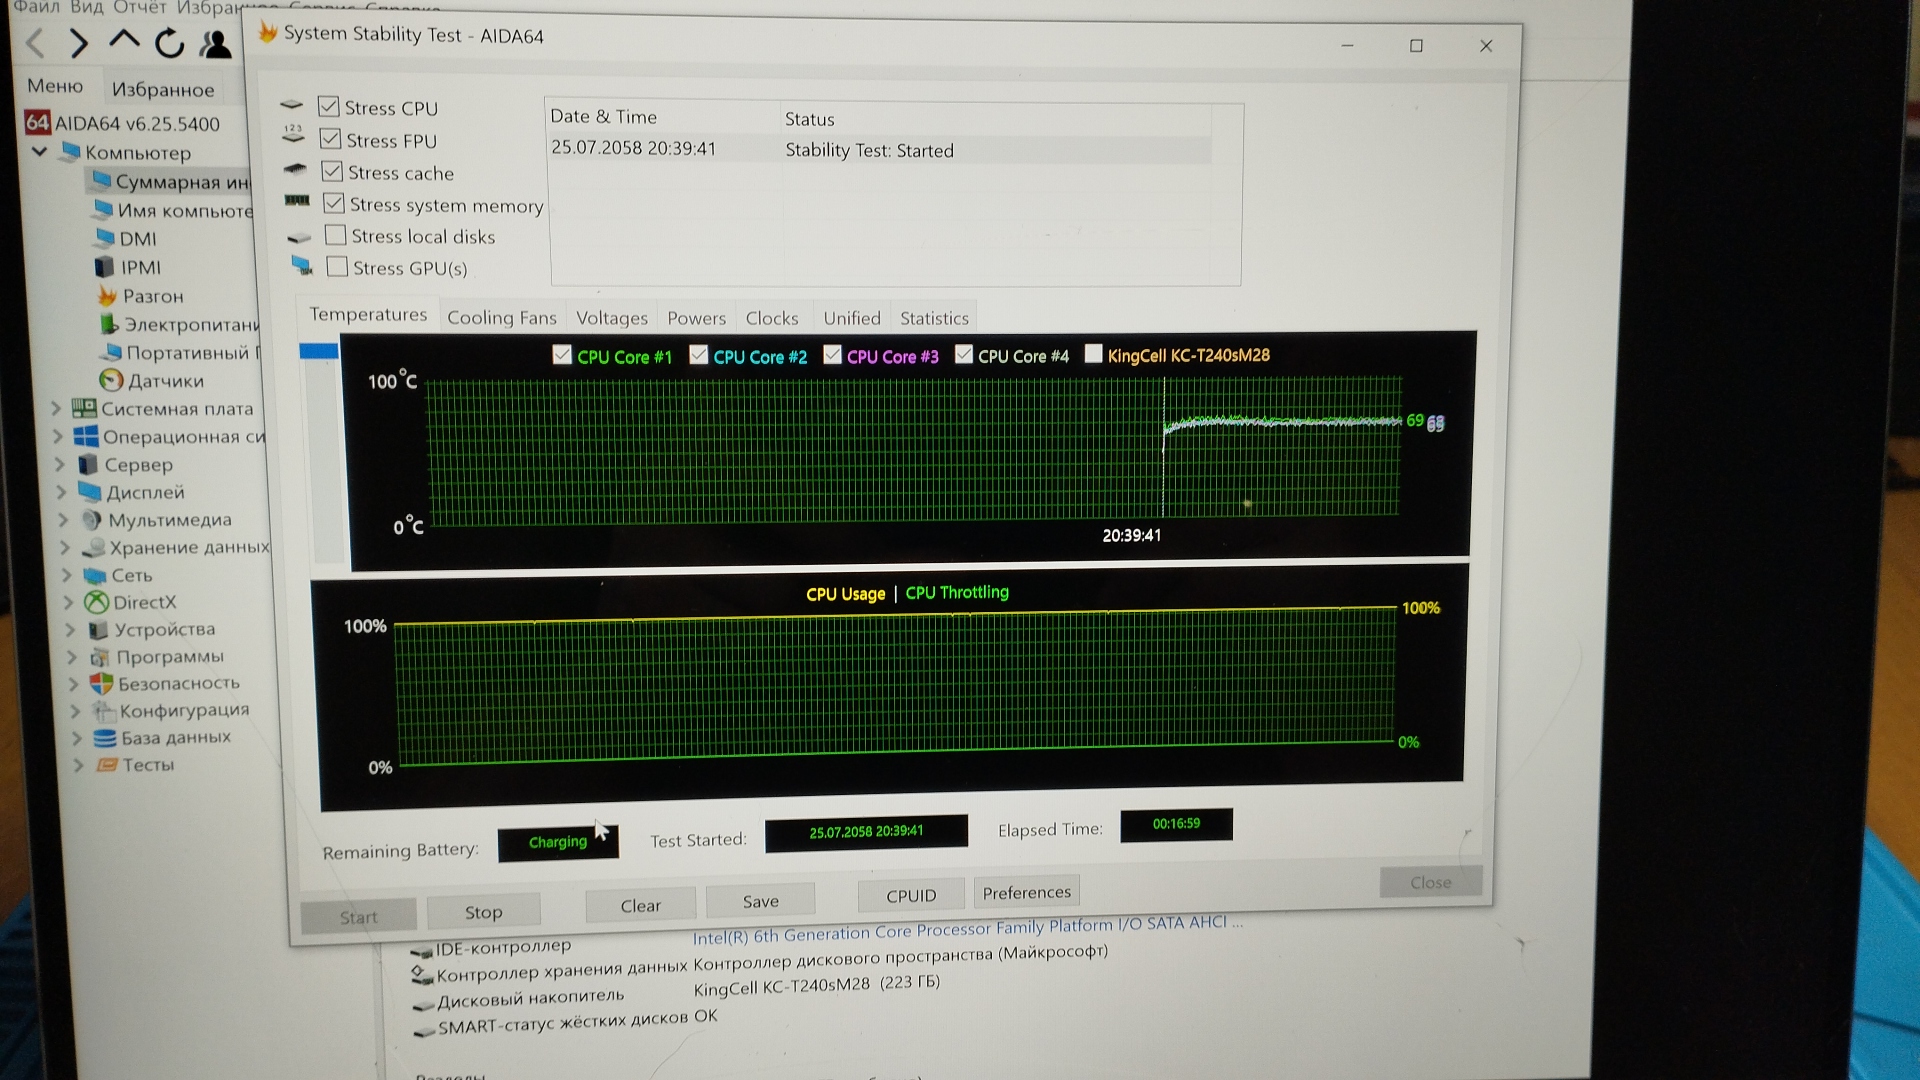Enable the Stress GPU(s) checkbox
Screen dimensions: 1920x1080
click(x=338, y=267)
